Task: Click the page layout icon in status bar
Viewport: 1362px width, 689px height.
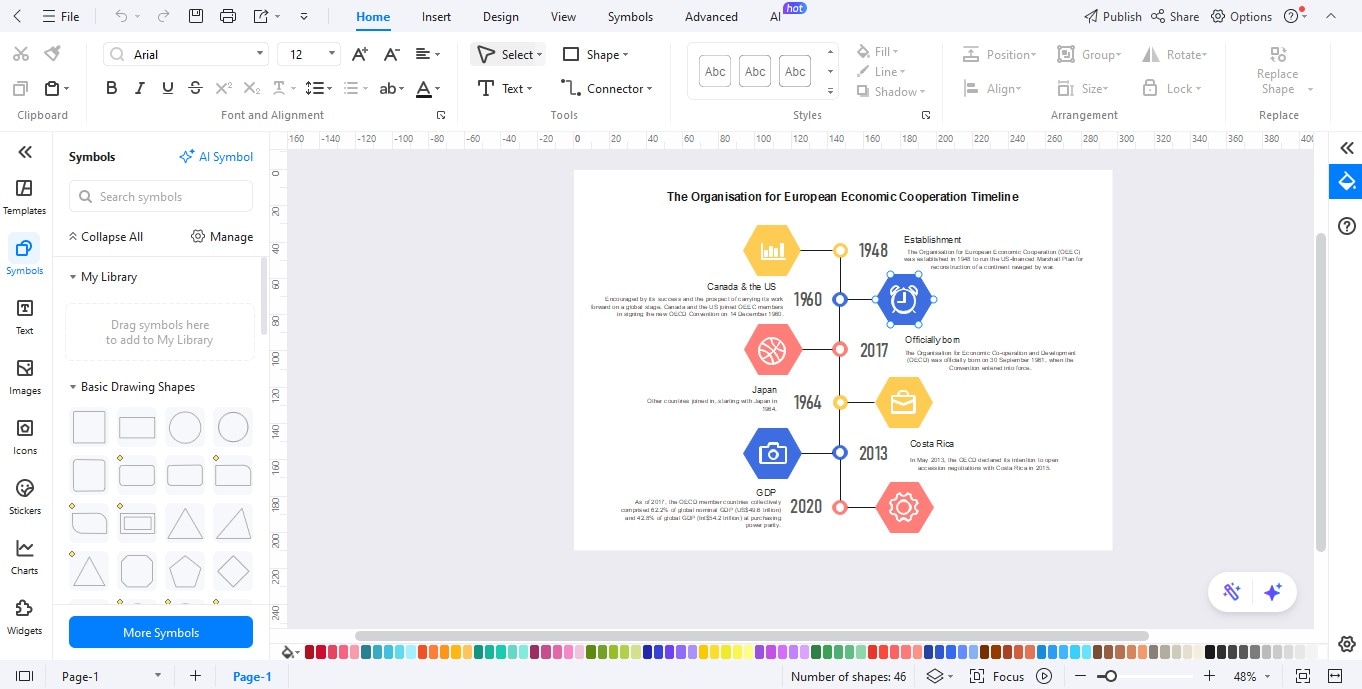Action: pyautogui.click(x=25, y=676)
